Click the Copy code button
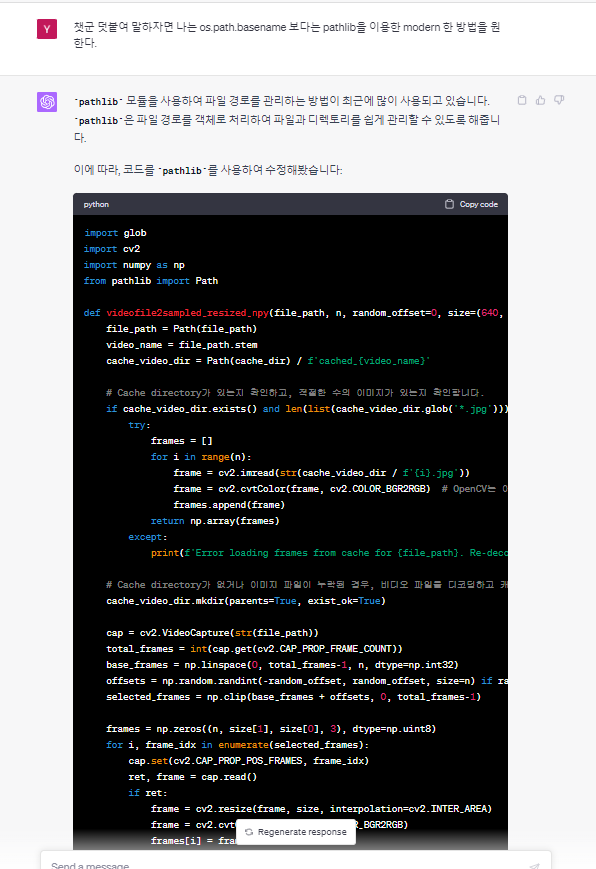 coord(471,205)
